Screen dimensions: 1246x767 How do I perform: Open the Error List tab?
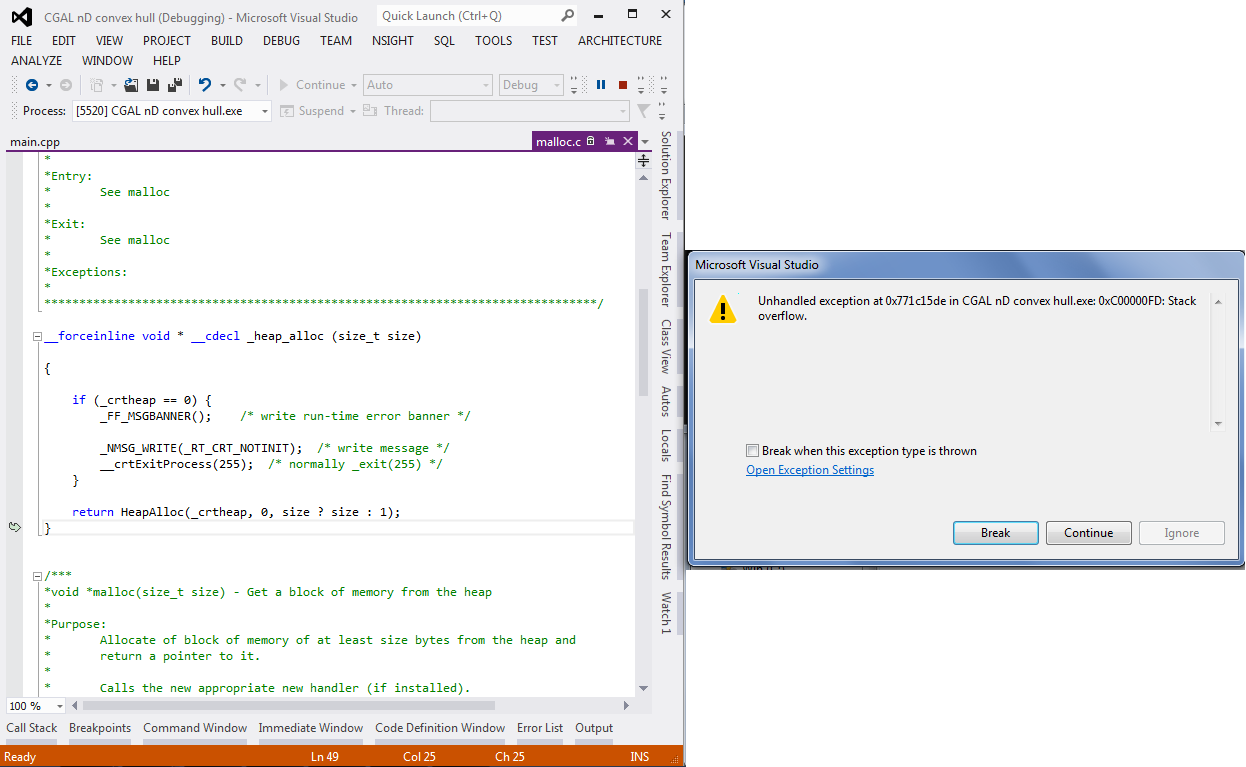click(x=540, y=728)
